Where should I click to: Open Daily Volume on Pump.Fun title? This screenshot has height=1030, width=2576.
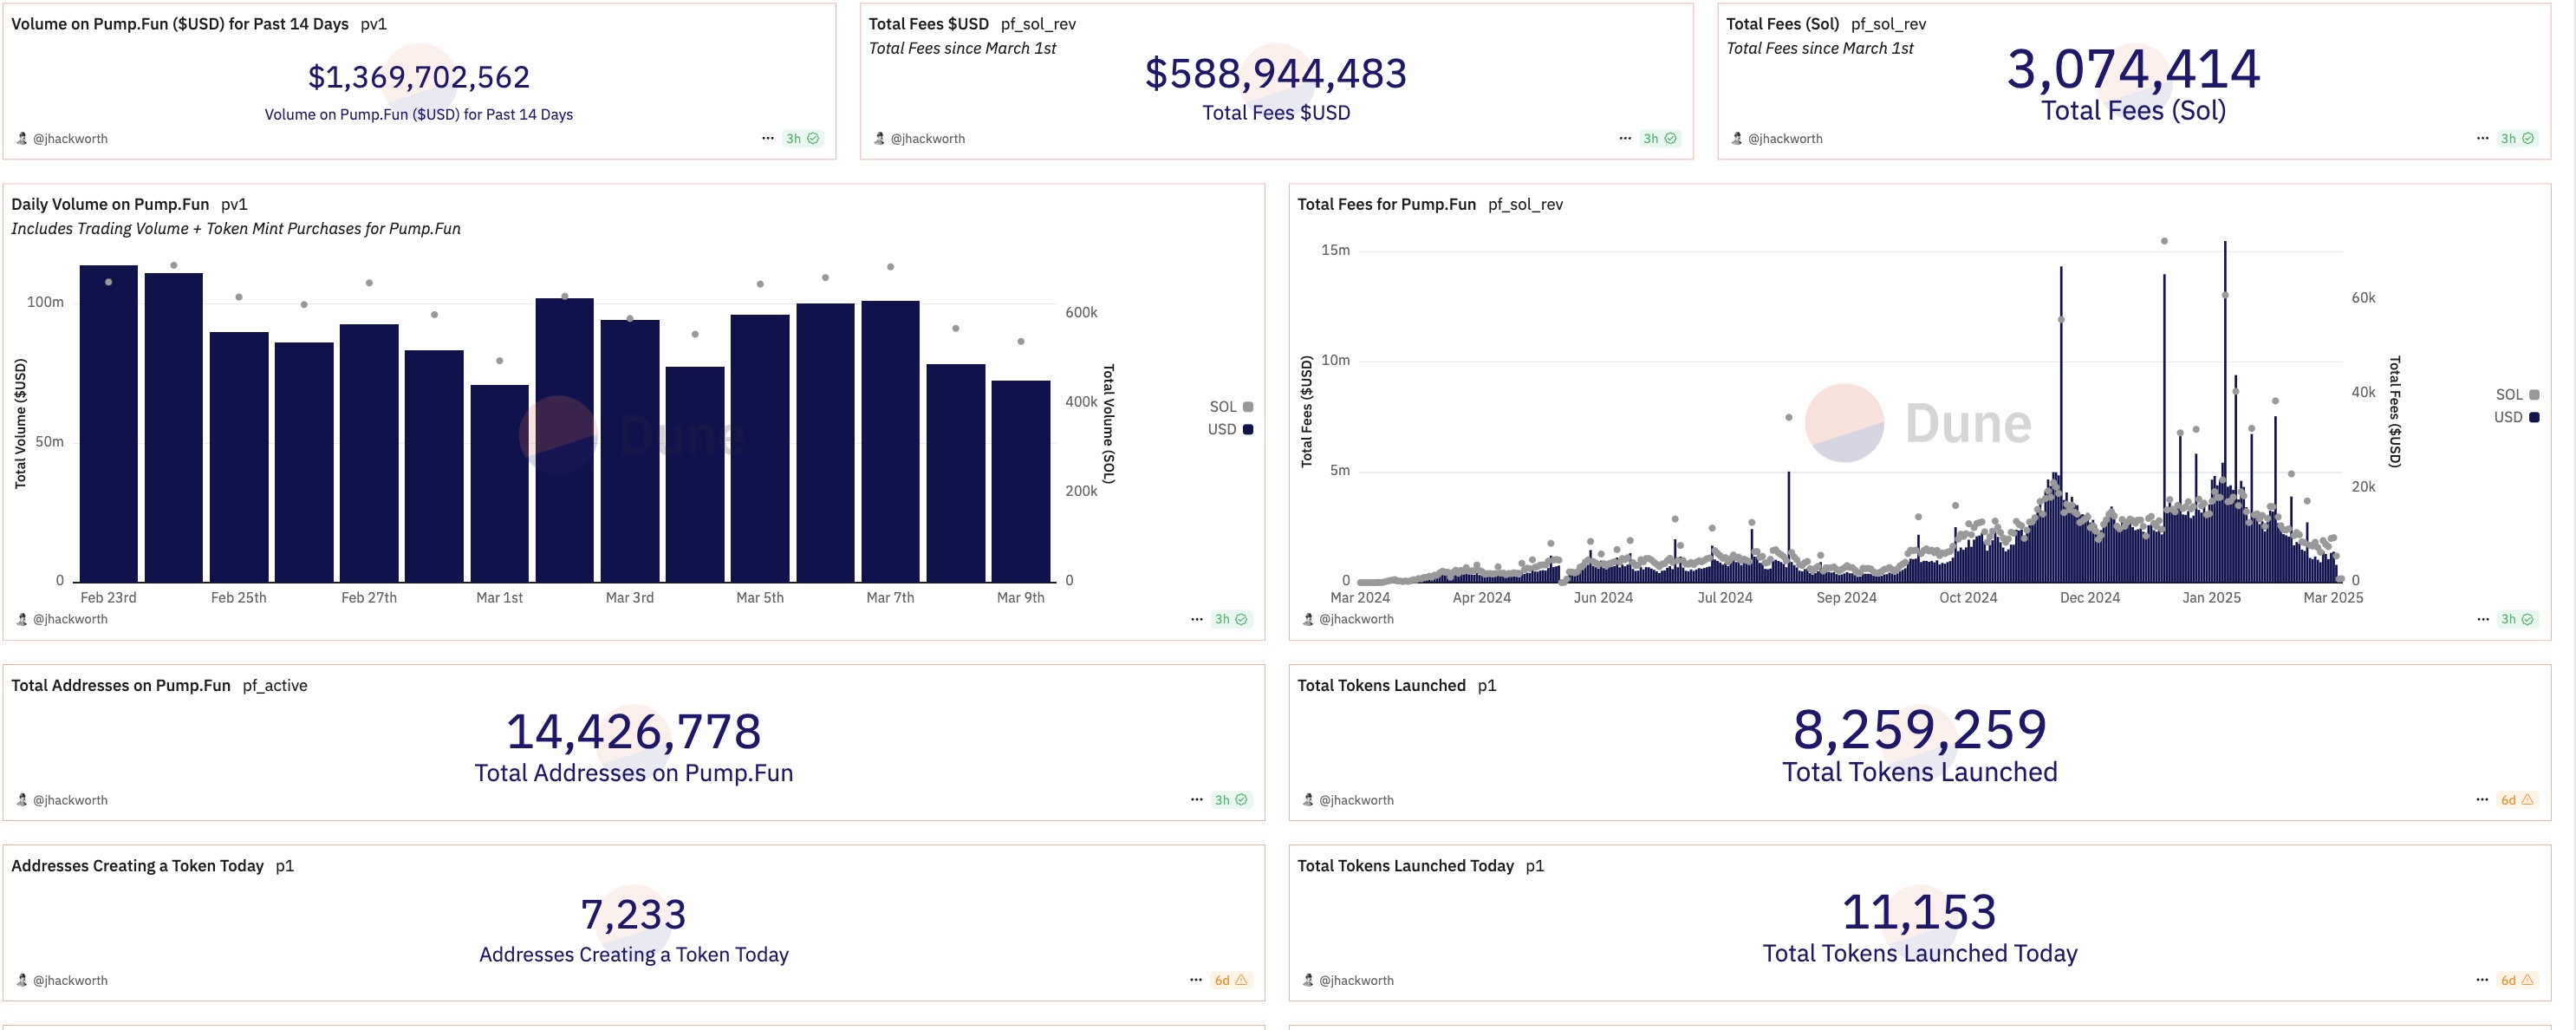tap(110, 205)
